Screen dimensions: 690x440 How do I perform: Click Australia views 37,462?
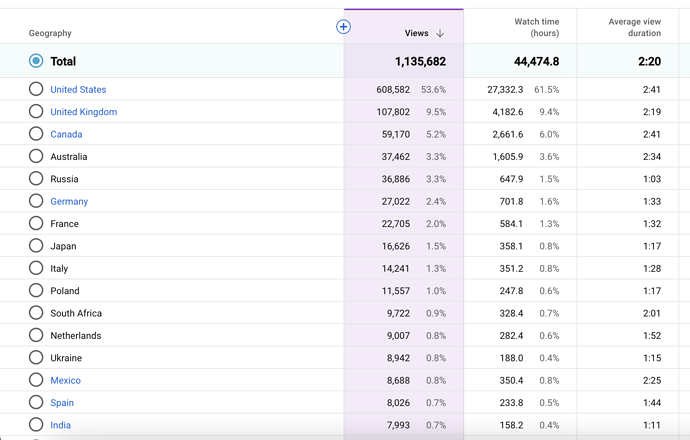[x=396, y=157]
